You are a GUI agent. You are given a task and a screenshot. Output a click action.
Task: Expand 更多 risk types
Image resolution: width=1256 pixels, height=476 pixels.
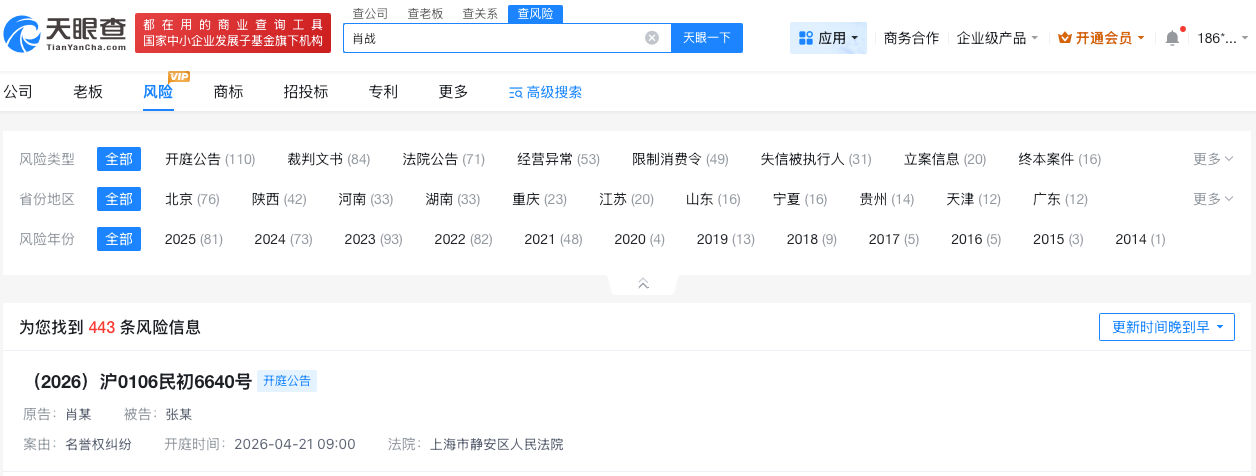click(x=1213, y=159)
